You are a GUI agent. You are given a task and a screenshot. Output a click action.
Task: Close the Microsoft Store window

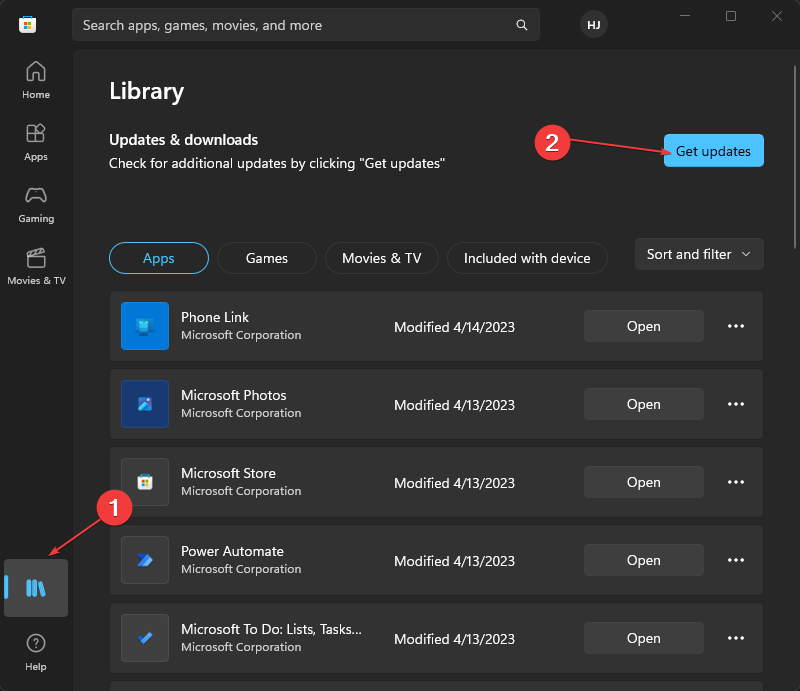point(777,16)
